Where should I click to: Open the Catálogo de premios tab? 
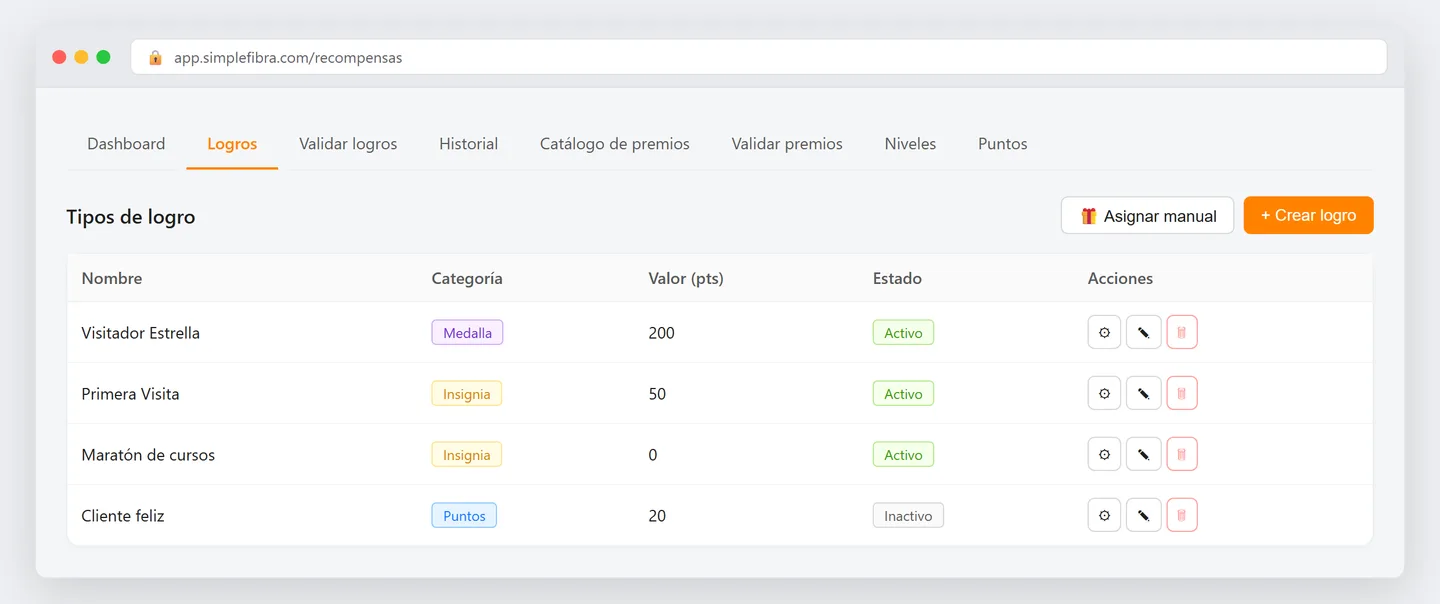click(x=615, y=144)
